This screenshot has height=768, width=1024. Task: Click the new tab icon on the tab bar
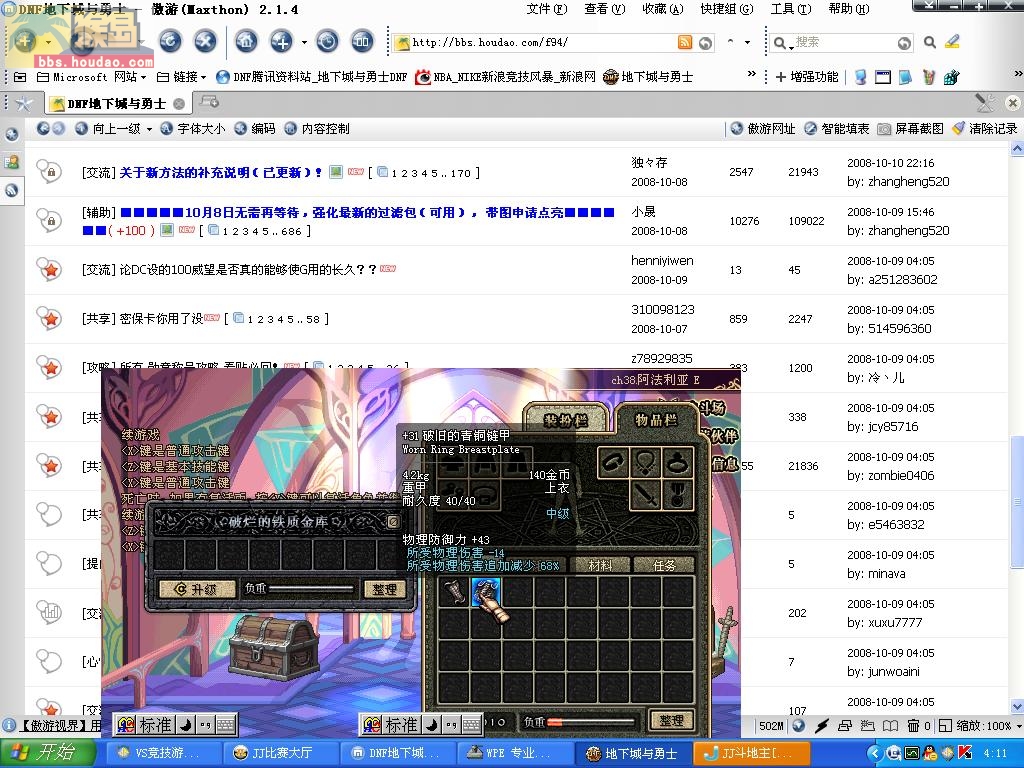(209, 102)
